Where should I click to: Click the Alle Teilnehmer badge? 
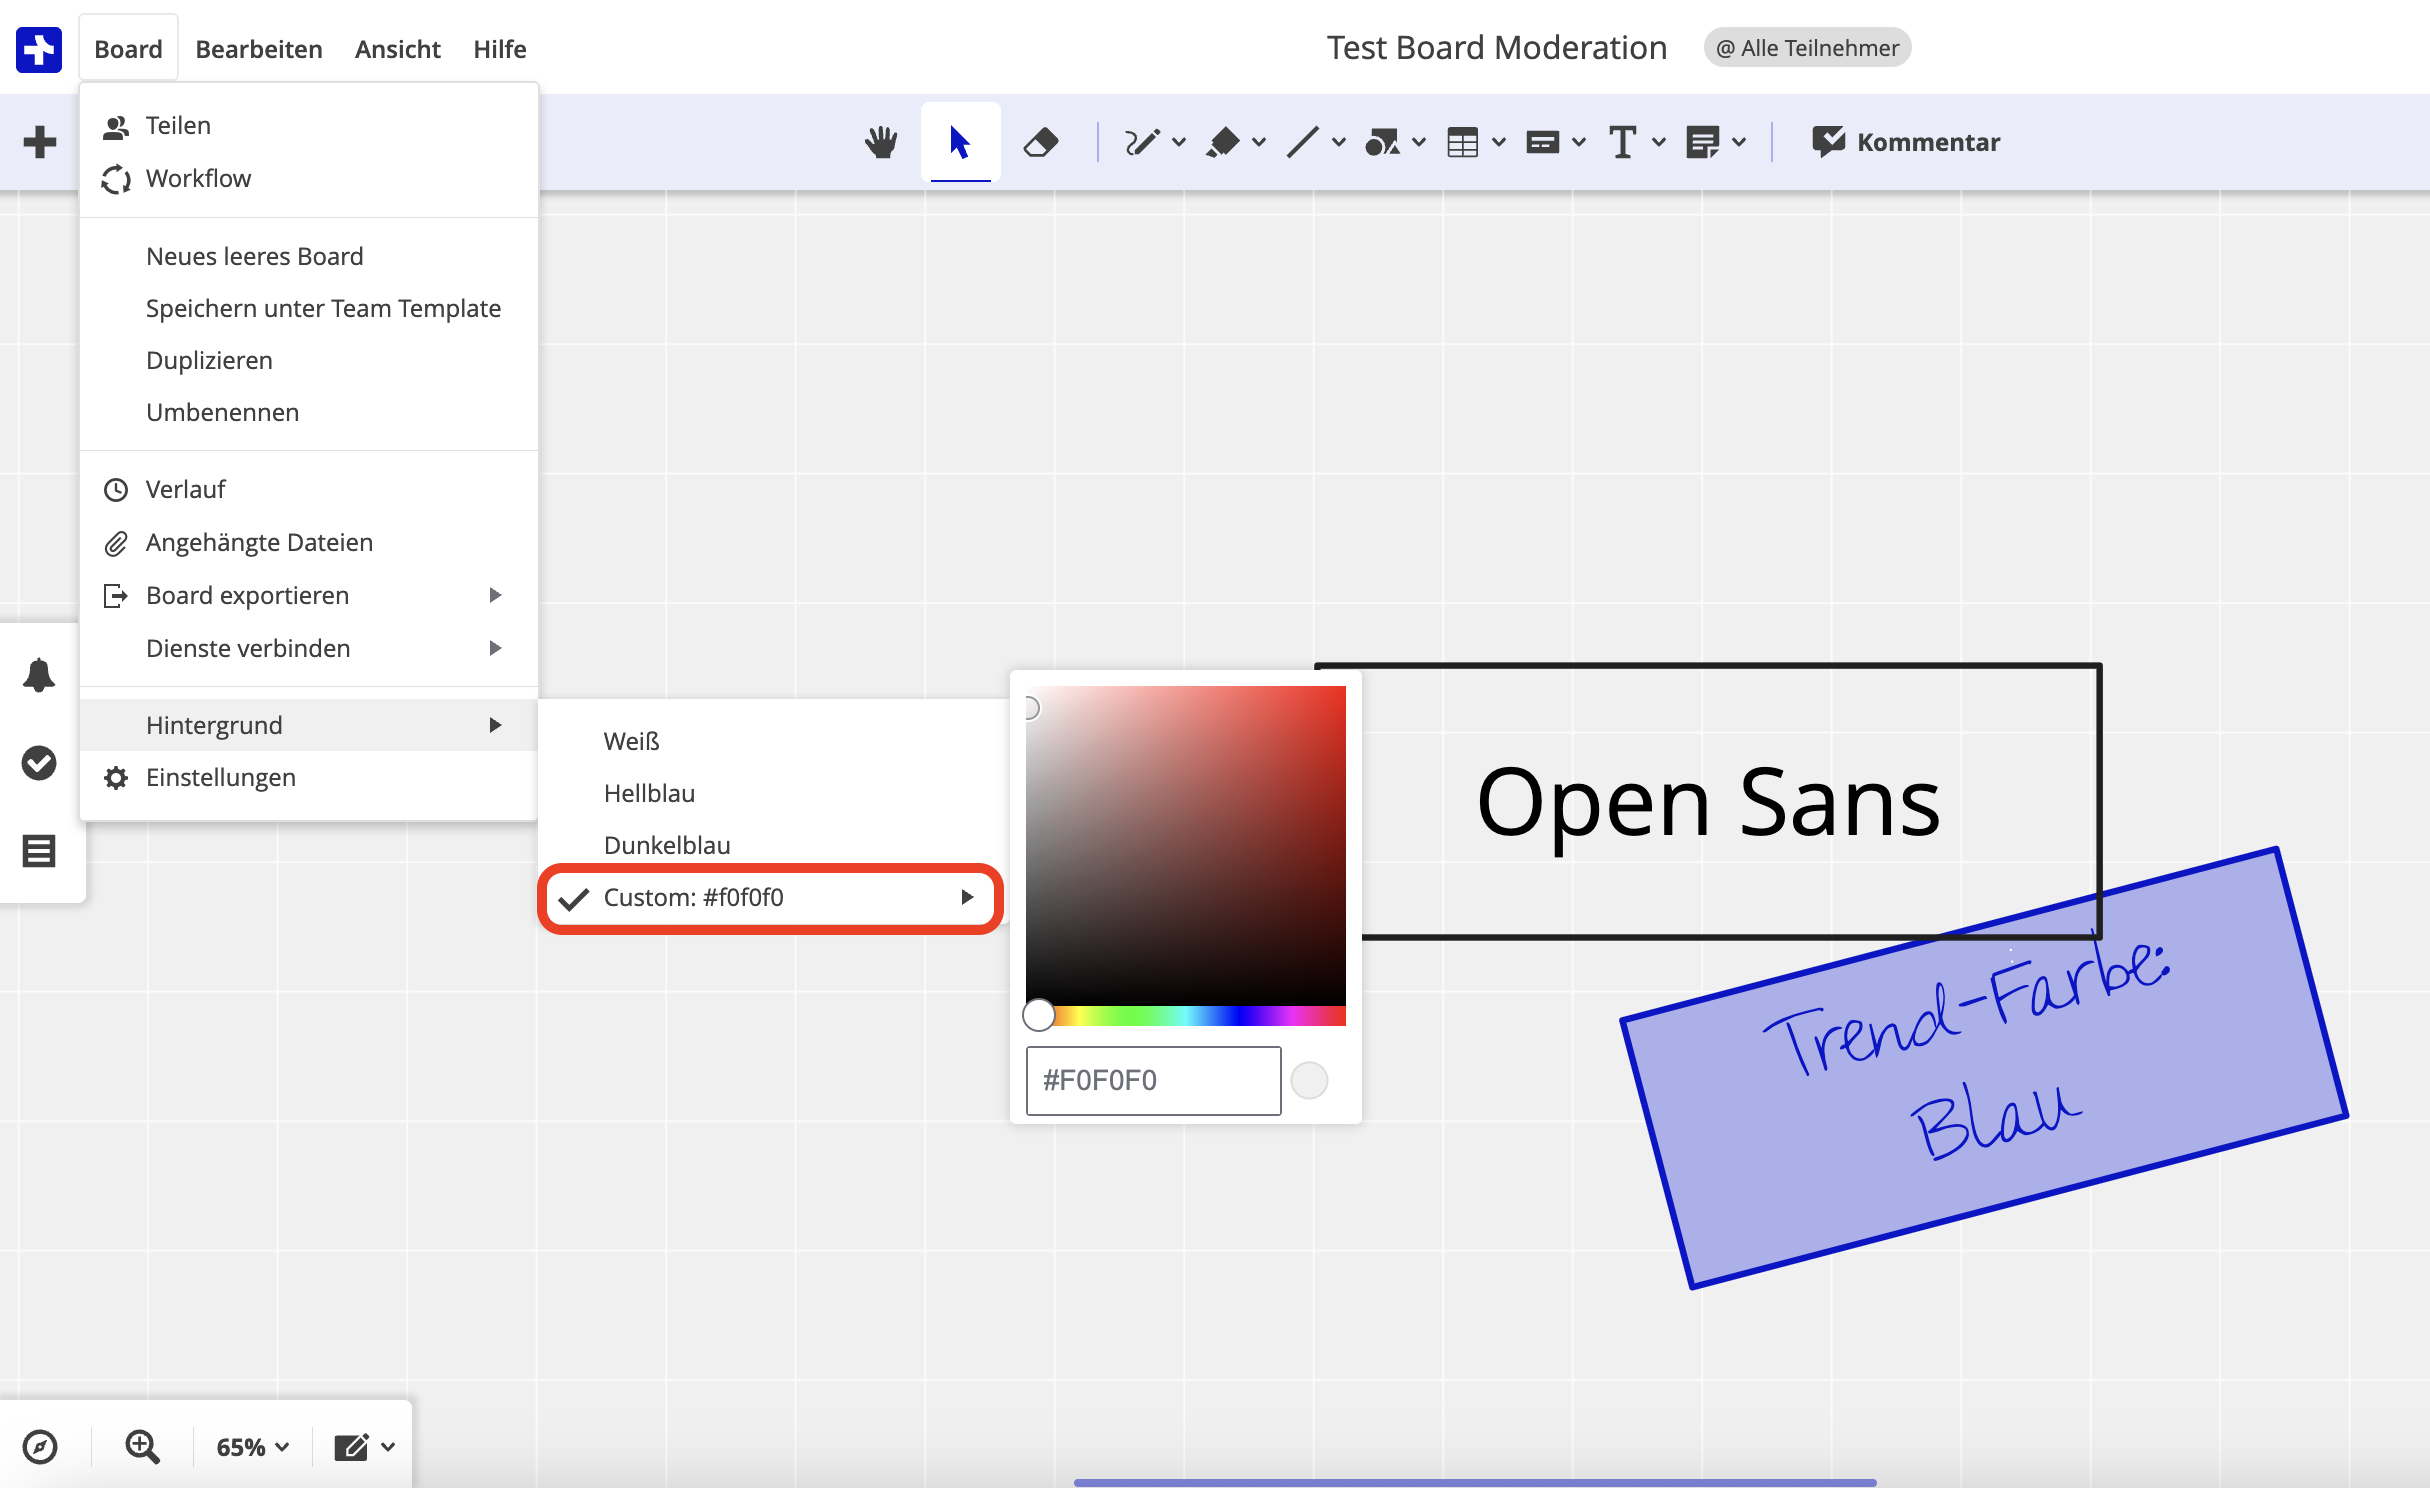coord(1807,48)
